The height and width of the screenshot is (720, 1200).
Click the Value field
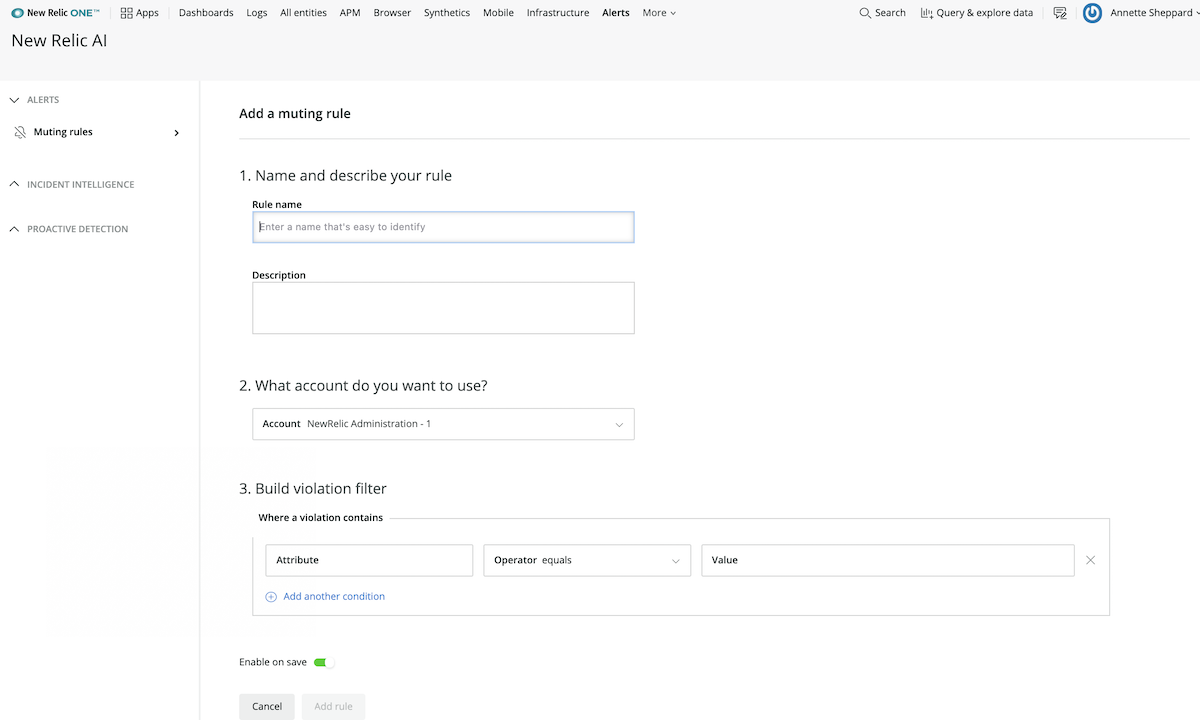888,560
